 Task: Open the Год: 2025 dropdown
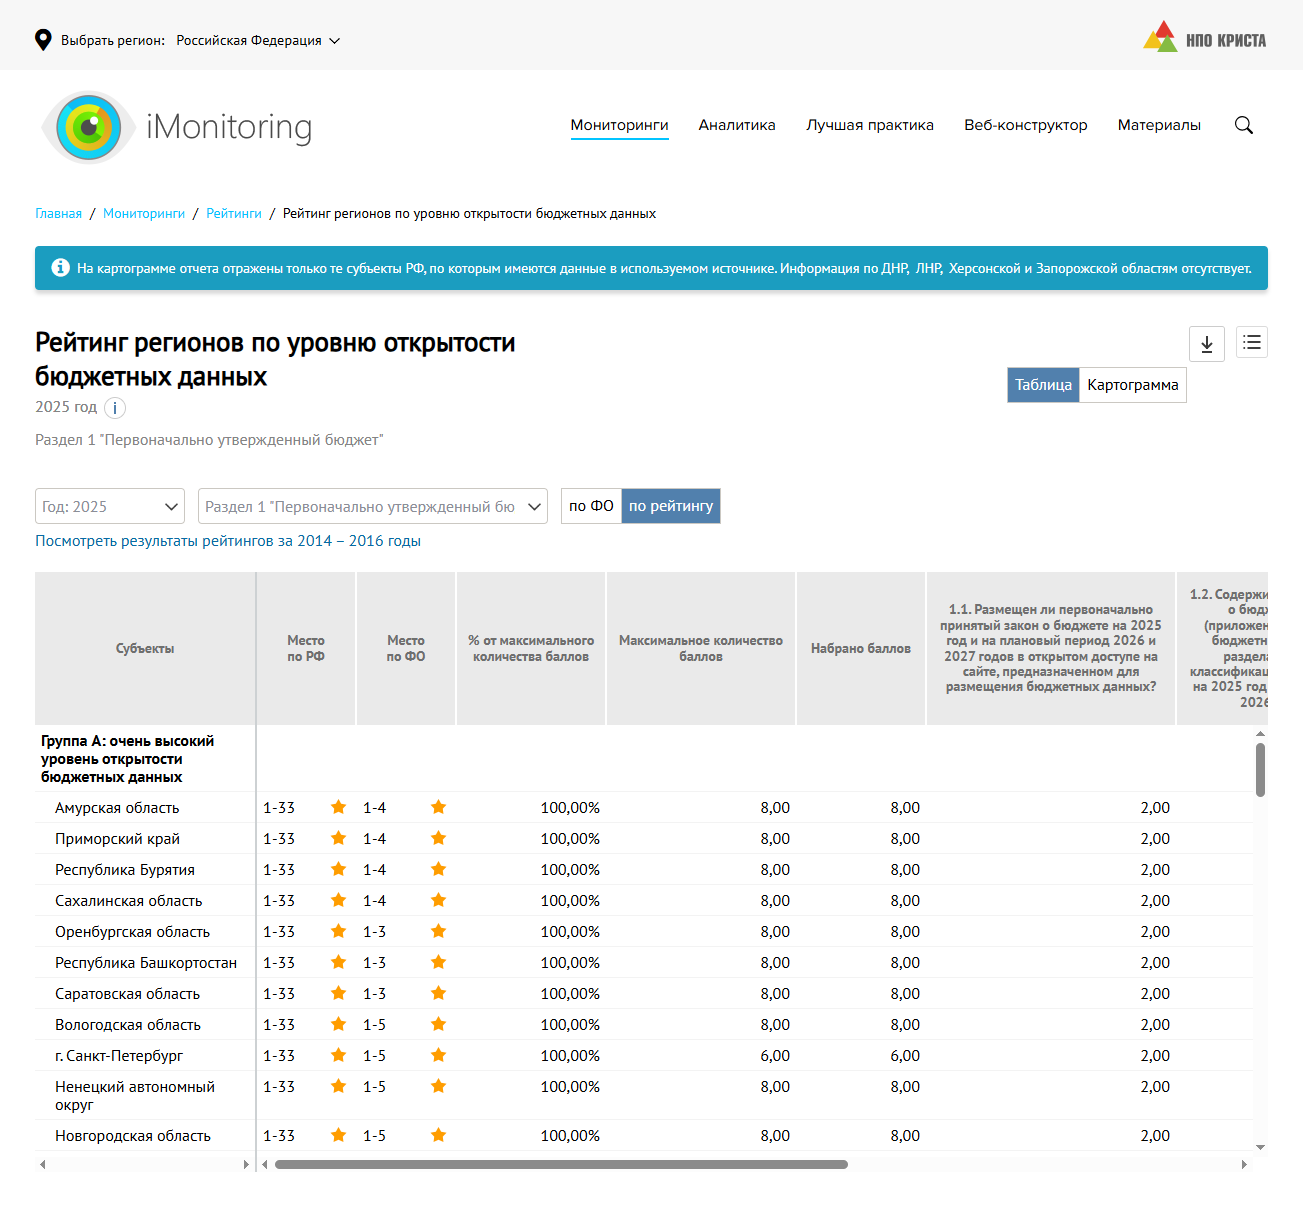[x=110, y=507]
